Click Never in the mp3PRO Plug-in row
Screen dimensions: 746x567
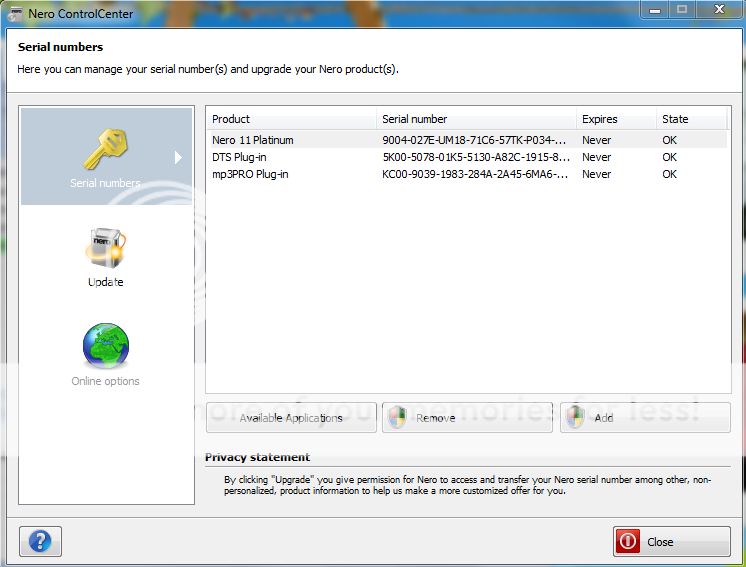(597, 175)
